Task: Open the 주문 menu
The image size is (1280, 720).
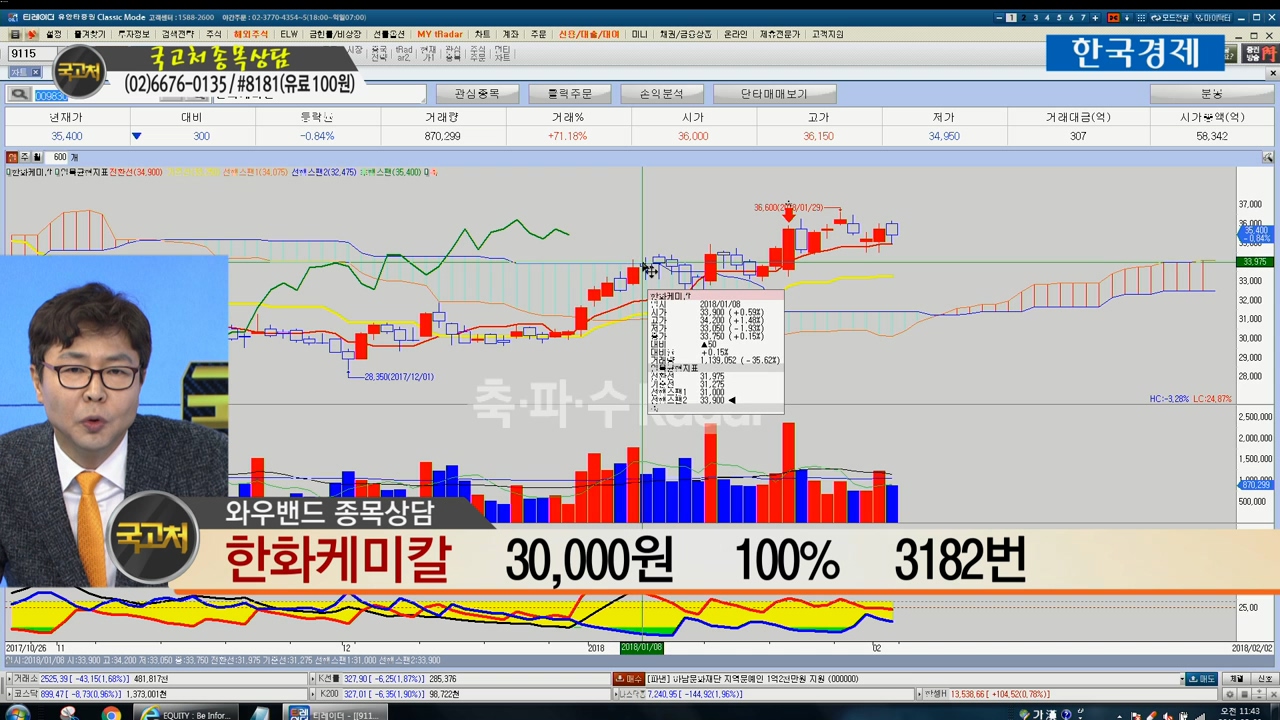Action: click(538, 34)
